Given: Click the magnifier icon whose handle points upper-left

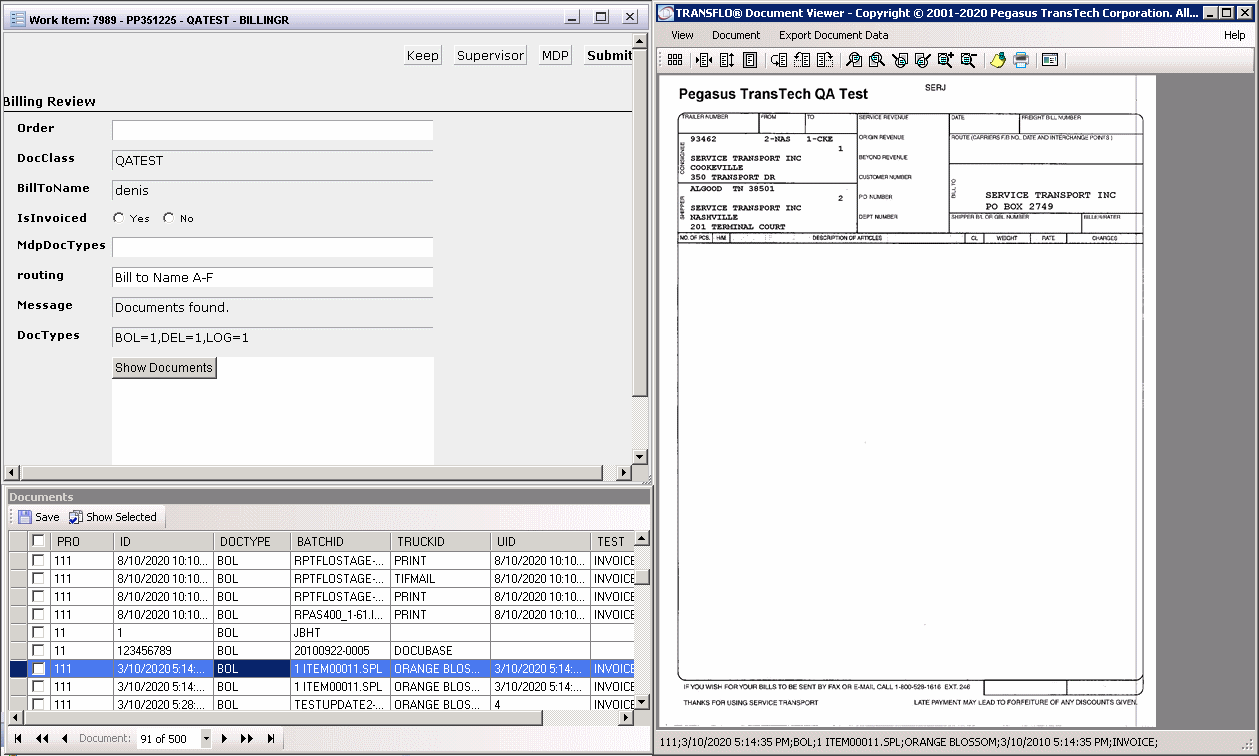Looking at the screenshot, I should coord(899,60).
